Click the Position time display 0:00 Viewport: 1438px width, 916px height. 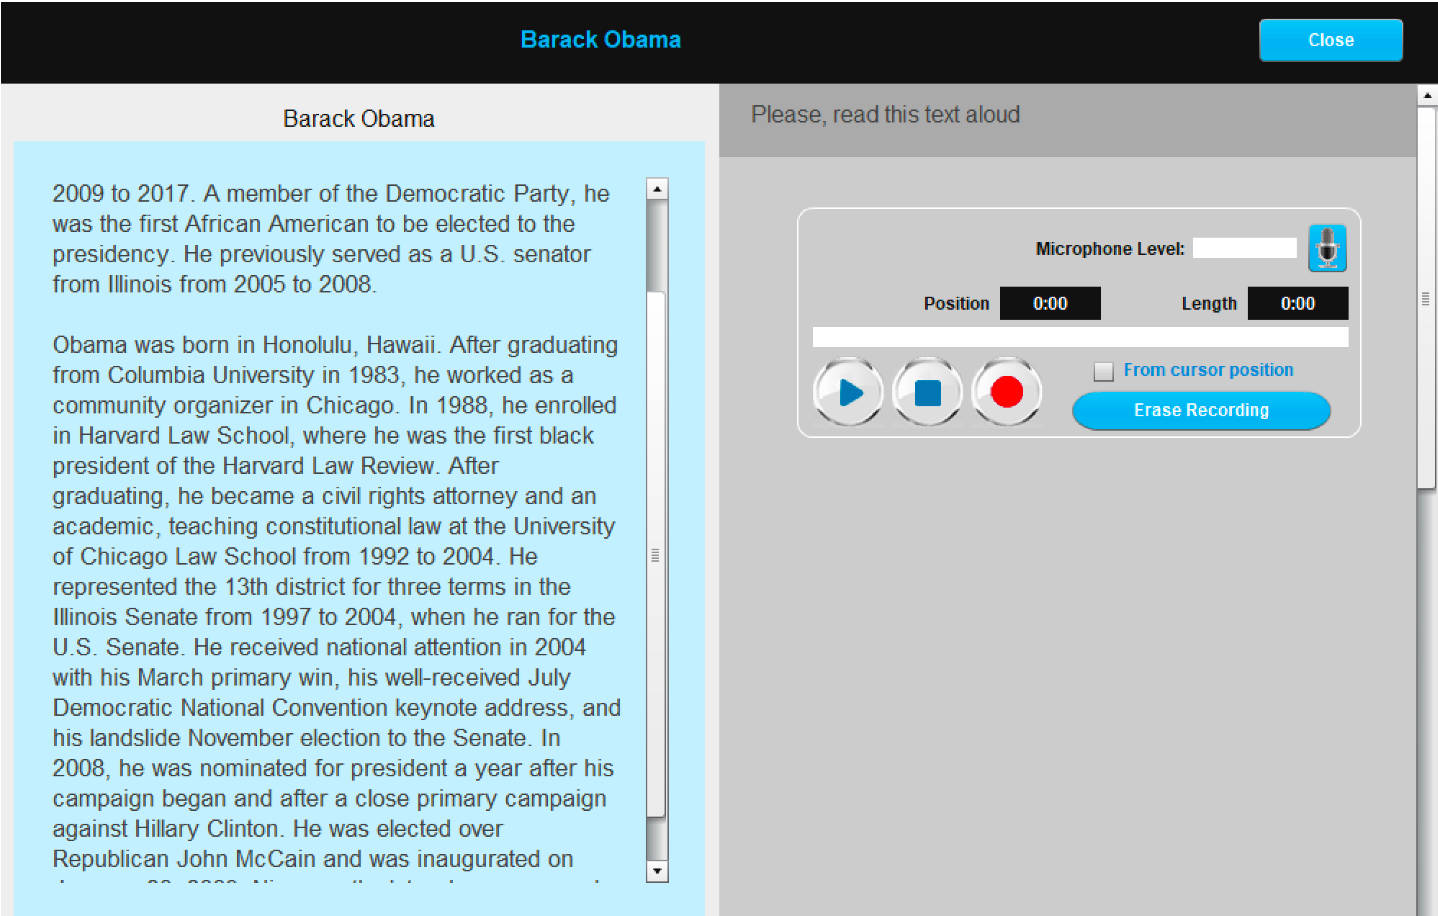[1050, 303]
